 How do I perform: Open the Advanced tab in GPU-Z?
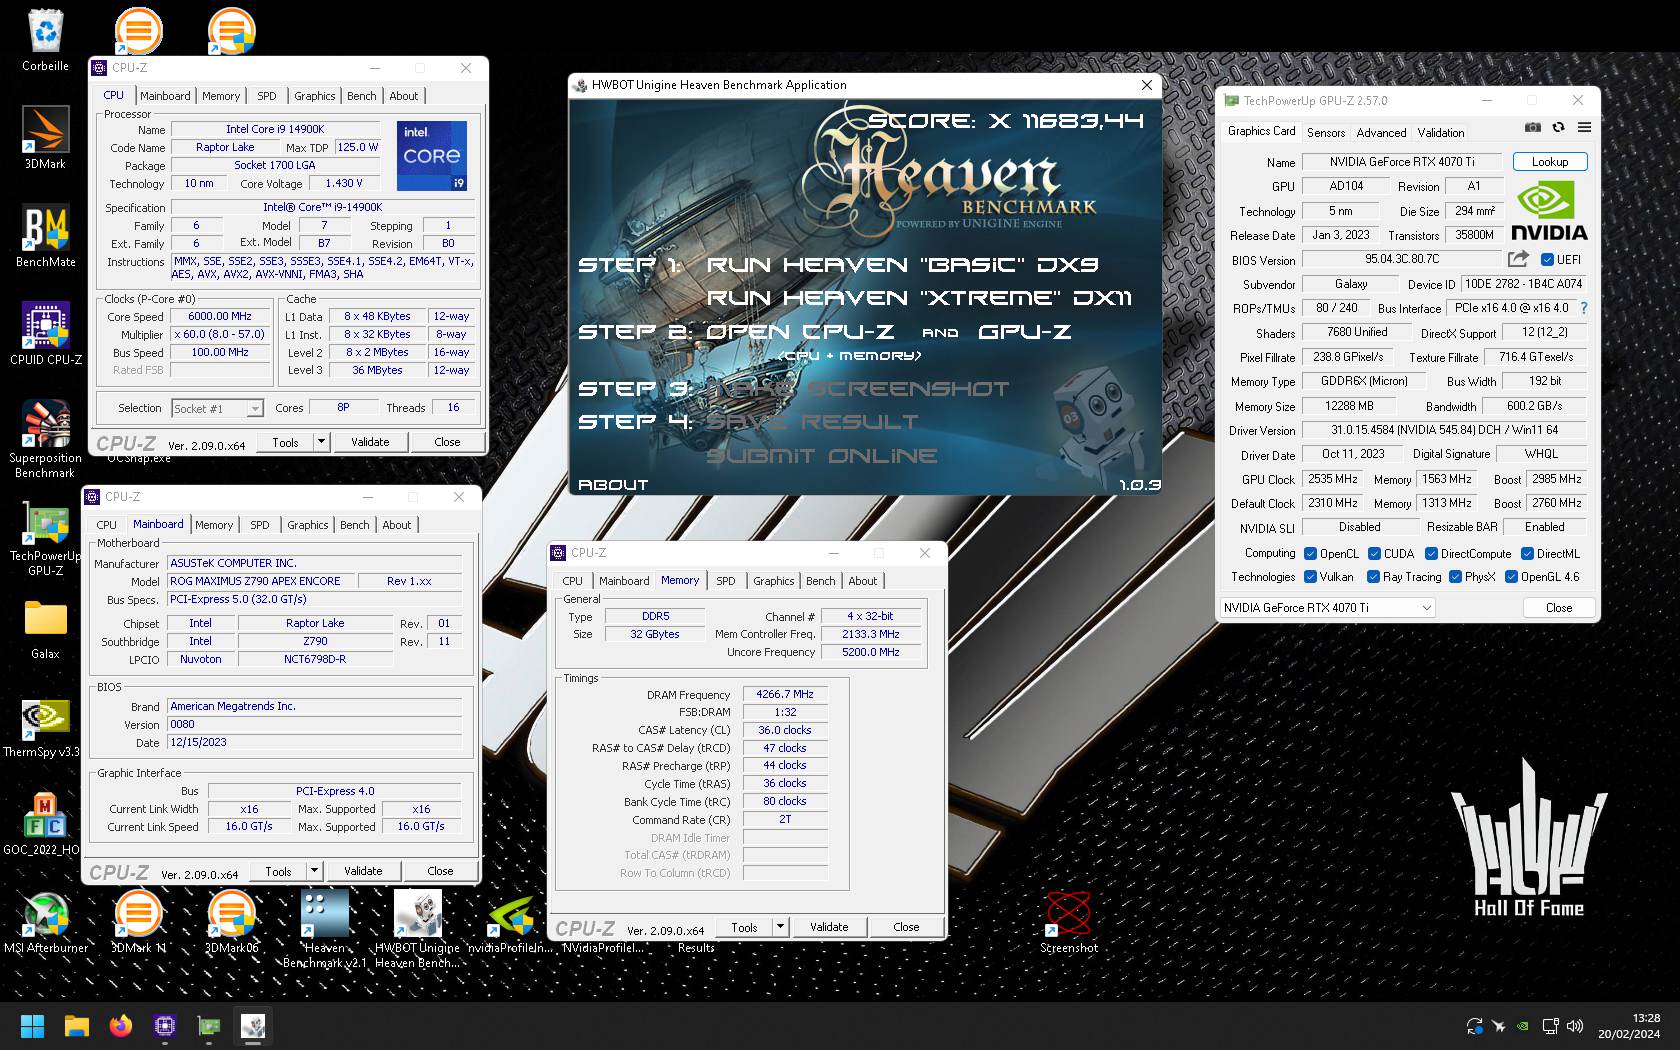[1381, 133]
